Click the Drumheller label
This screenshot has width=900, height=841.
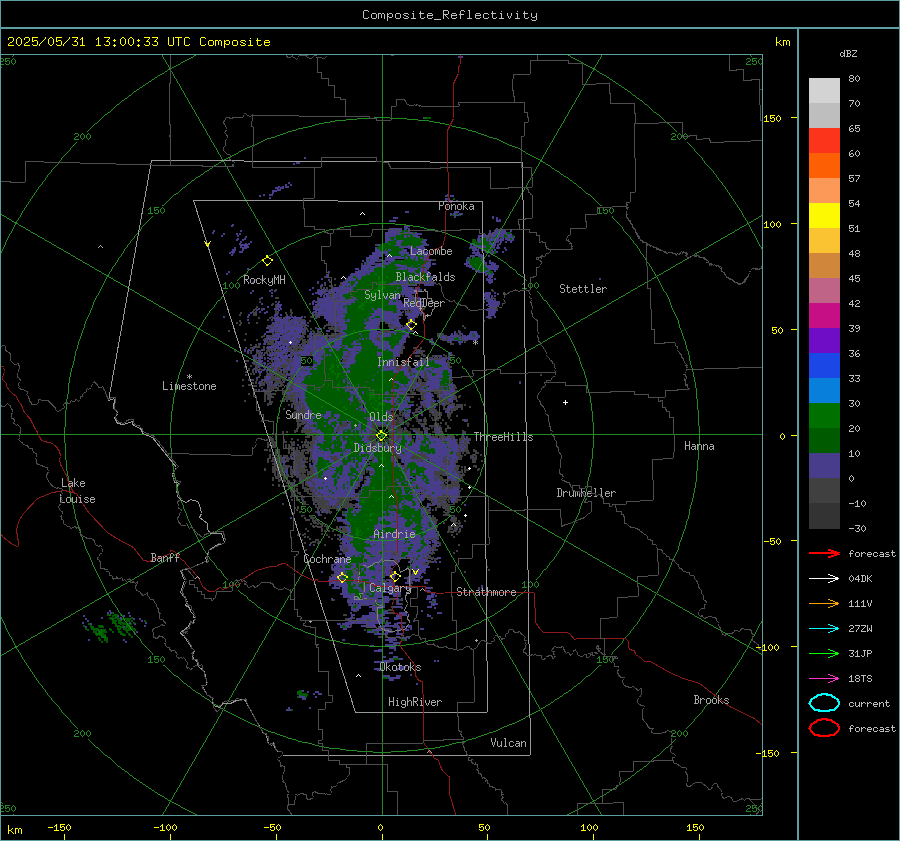tap(586, 493)
